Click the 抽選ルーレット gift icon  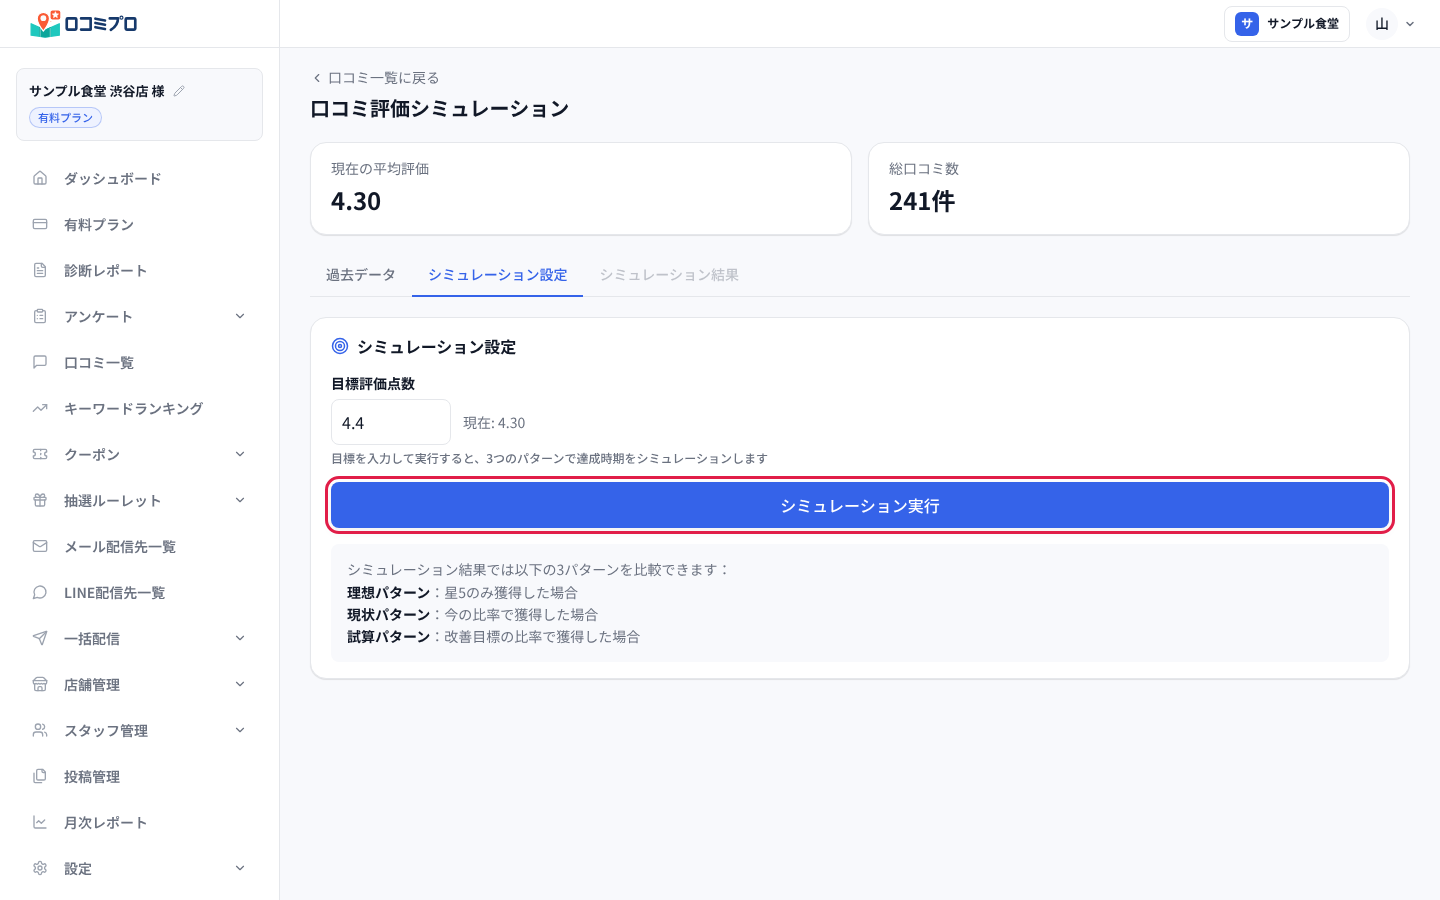(40, 500)
